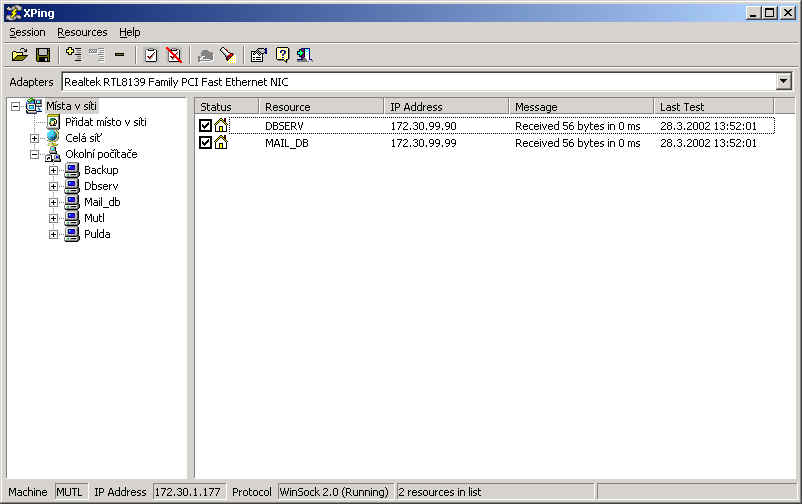The height and width of the screenshot is (504, 802).
Task: Sort by the Status column header
Action: pos(227,106)
